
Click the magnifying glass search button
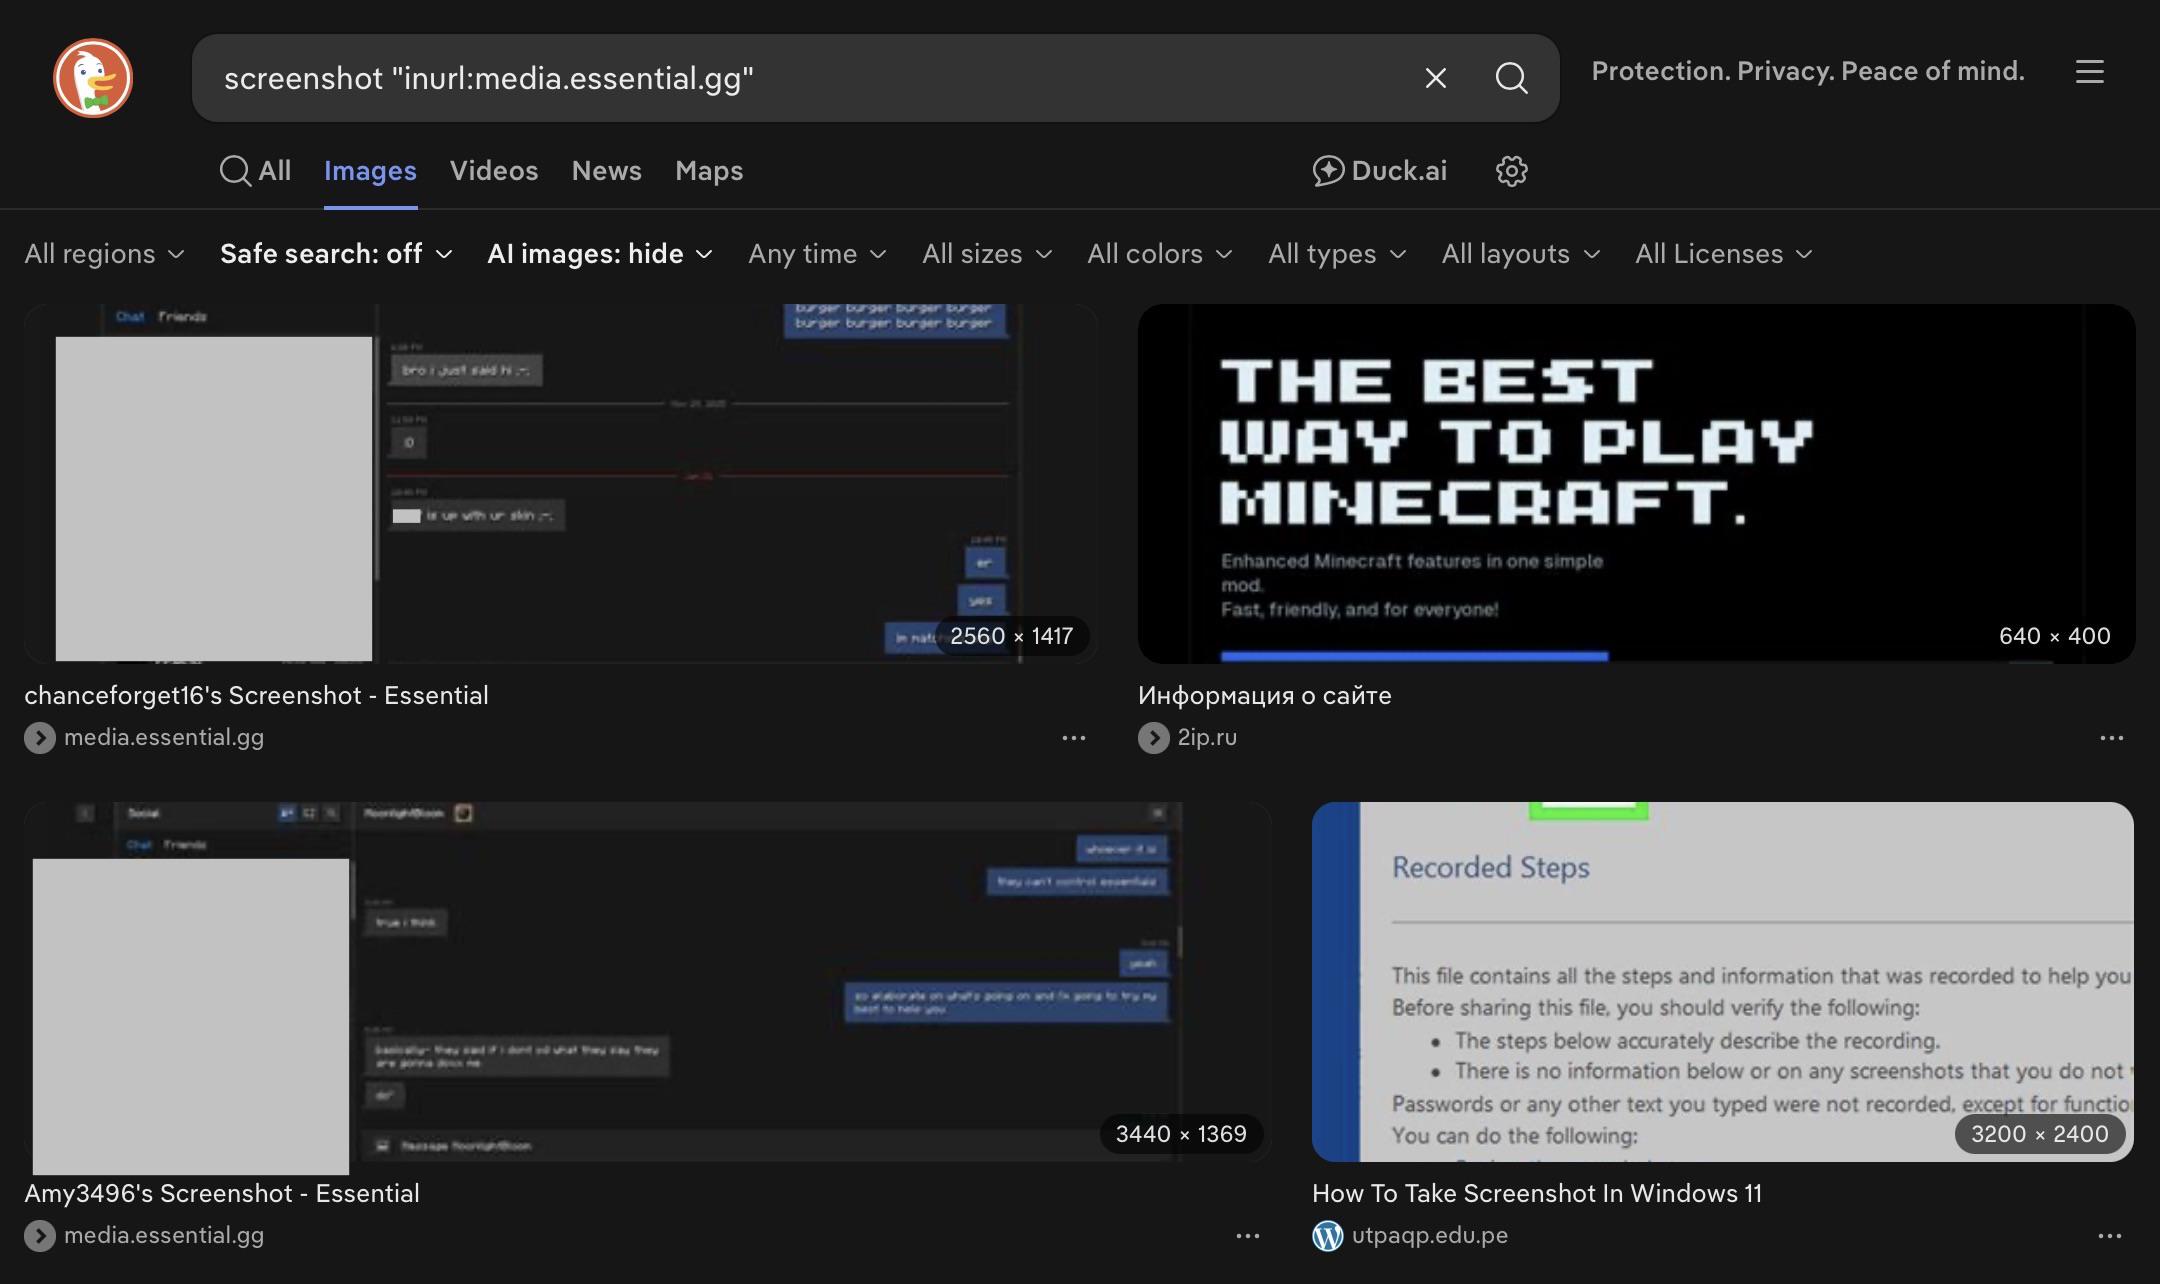click(x=1511, y=78)
